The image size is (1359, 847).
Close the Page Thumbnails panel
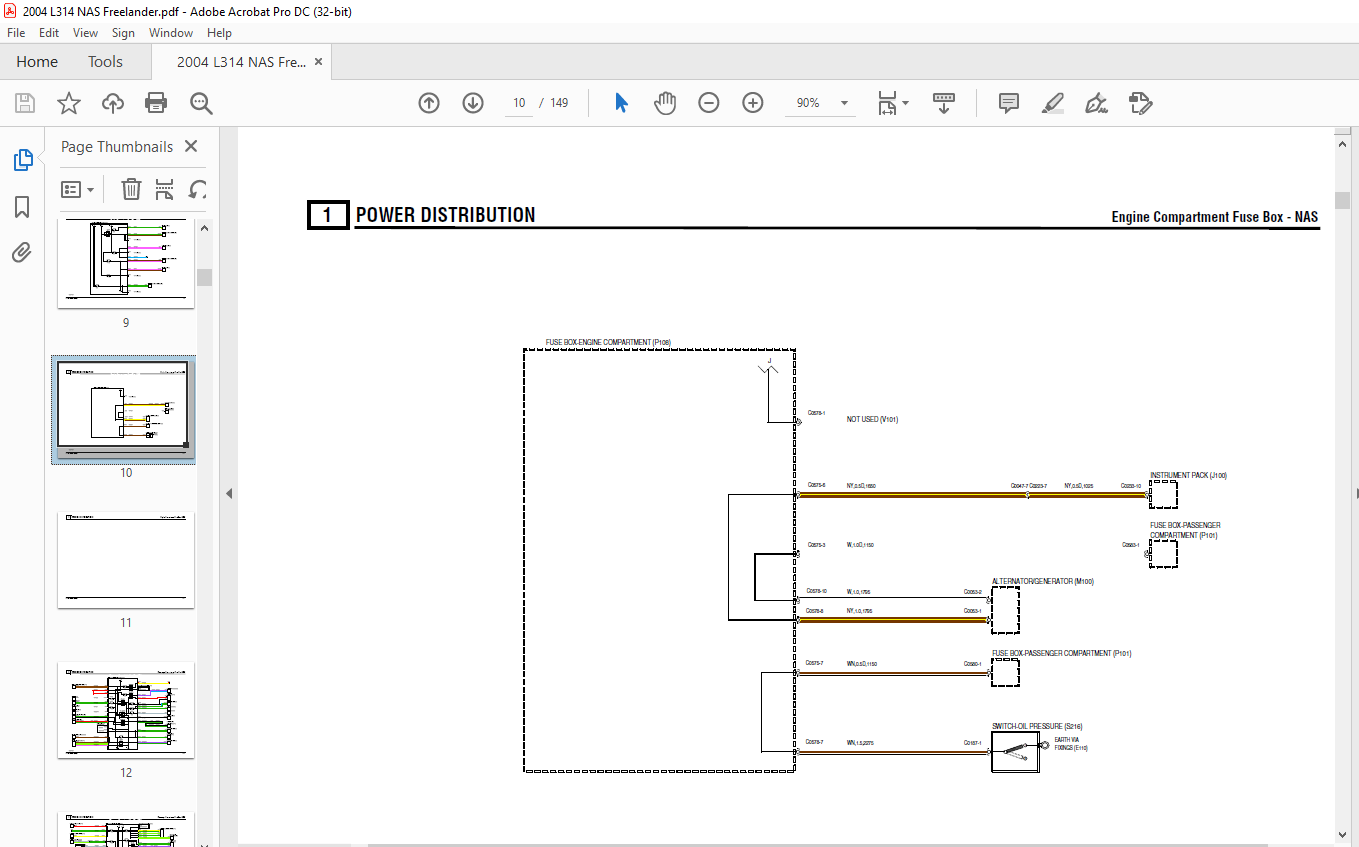click(x=191, y=146)
